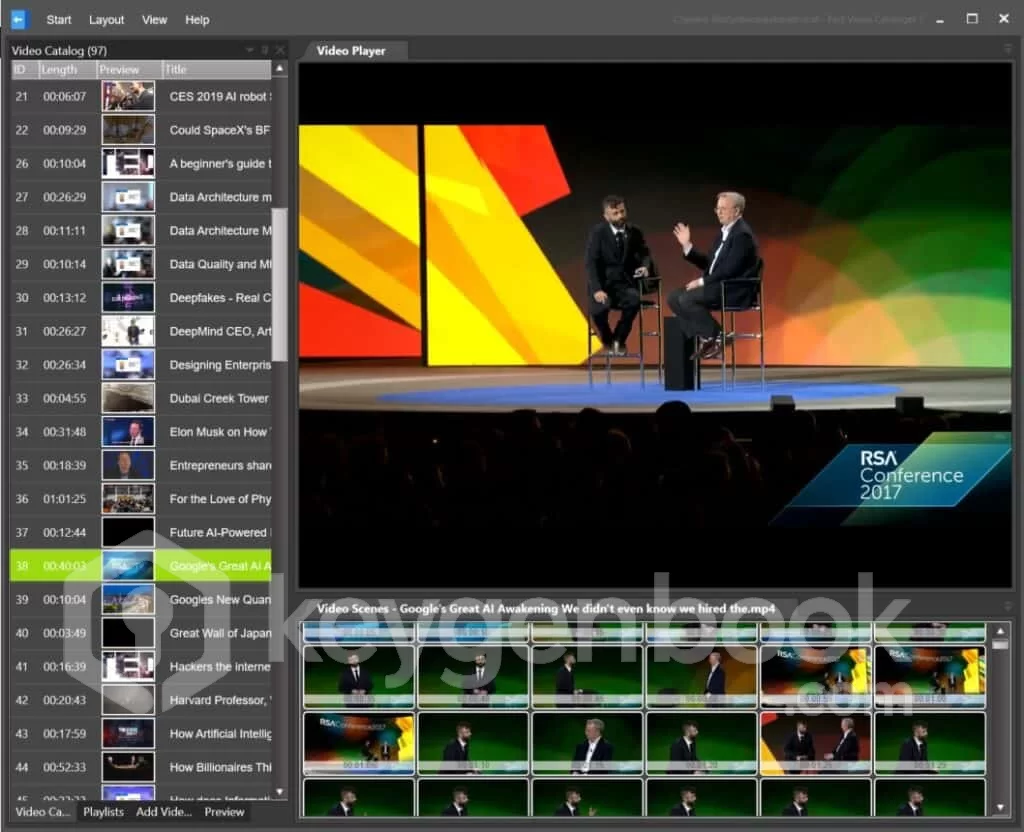Switch to the bottom Preview tab

click(x=225, y=812)
